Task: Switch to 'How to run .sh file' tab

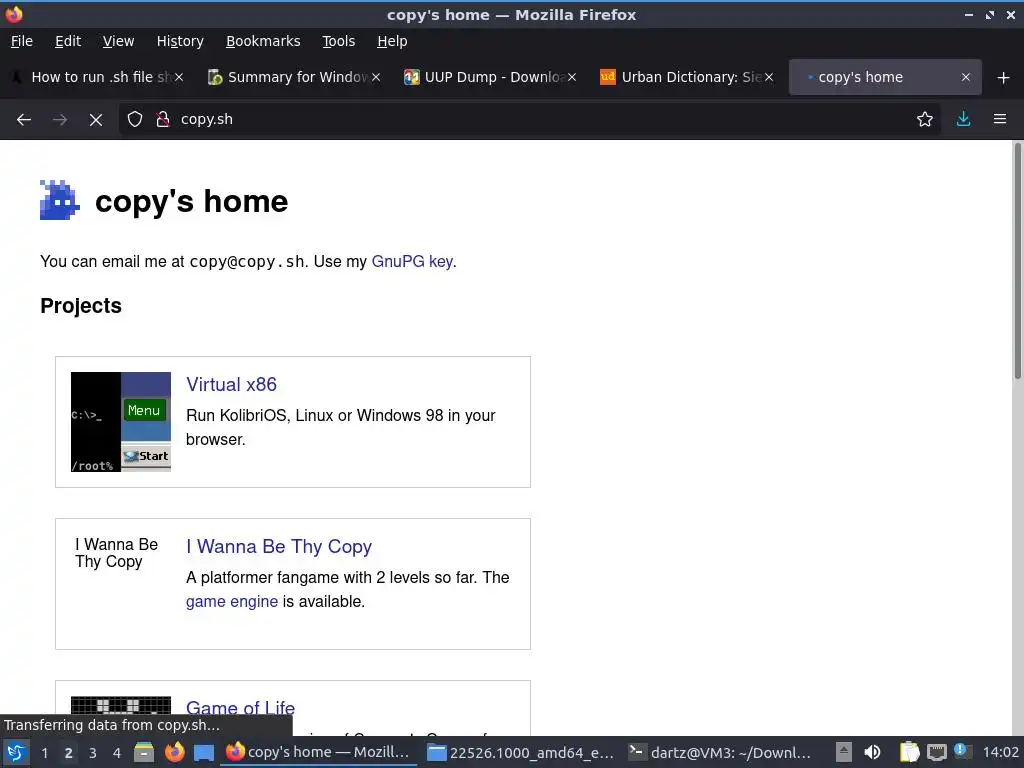Action: (97, 78)
